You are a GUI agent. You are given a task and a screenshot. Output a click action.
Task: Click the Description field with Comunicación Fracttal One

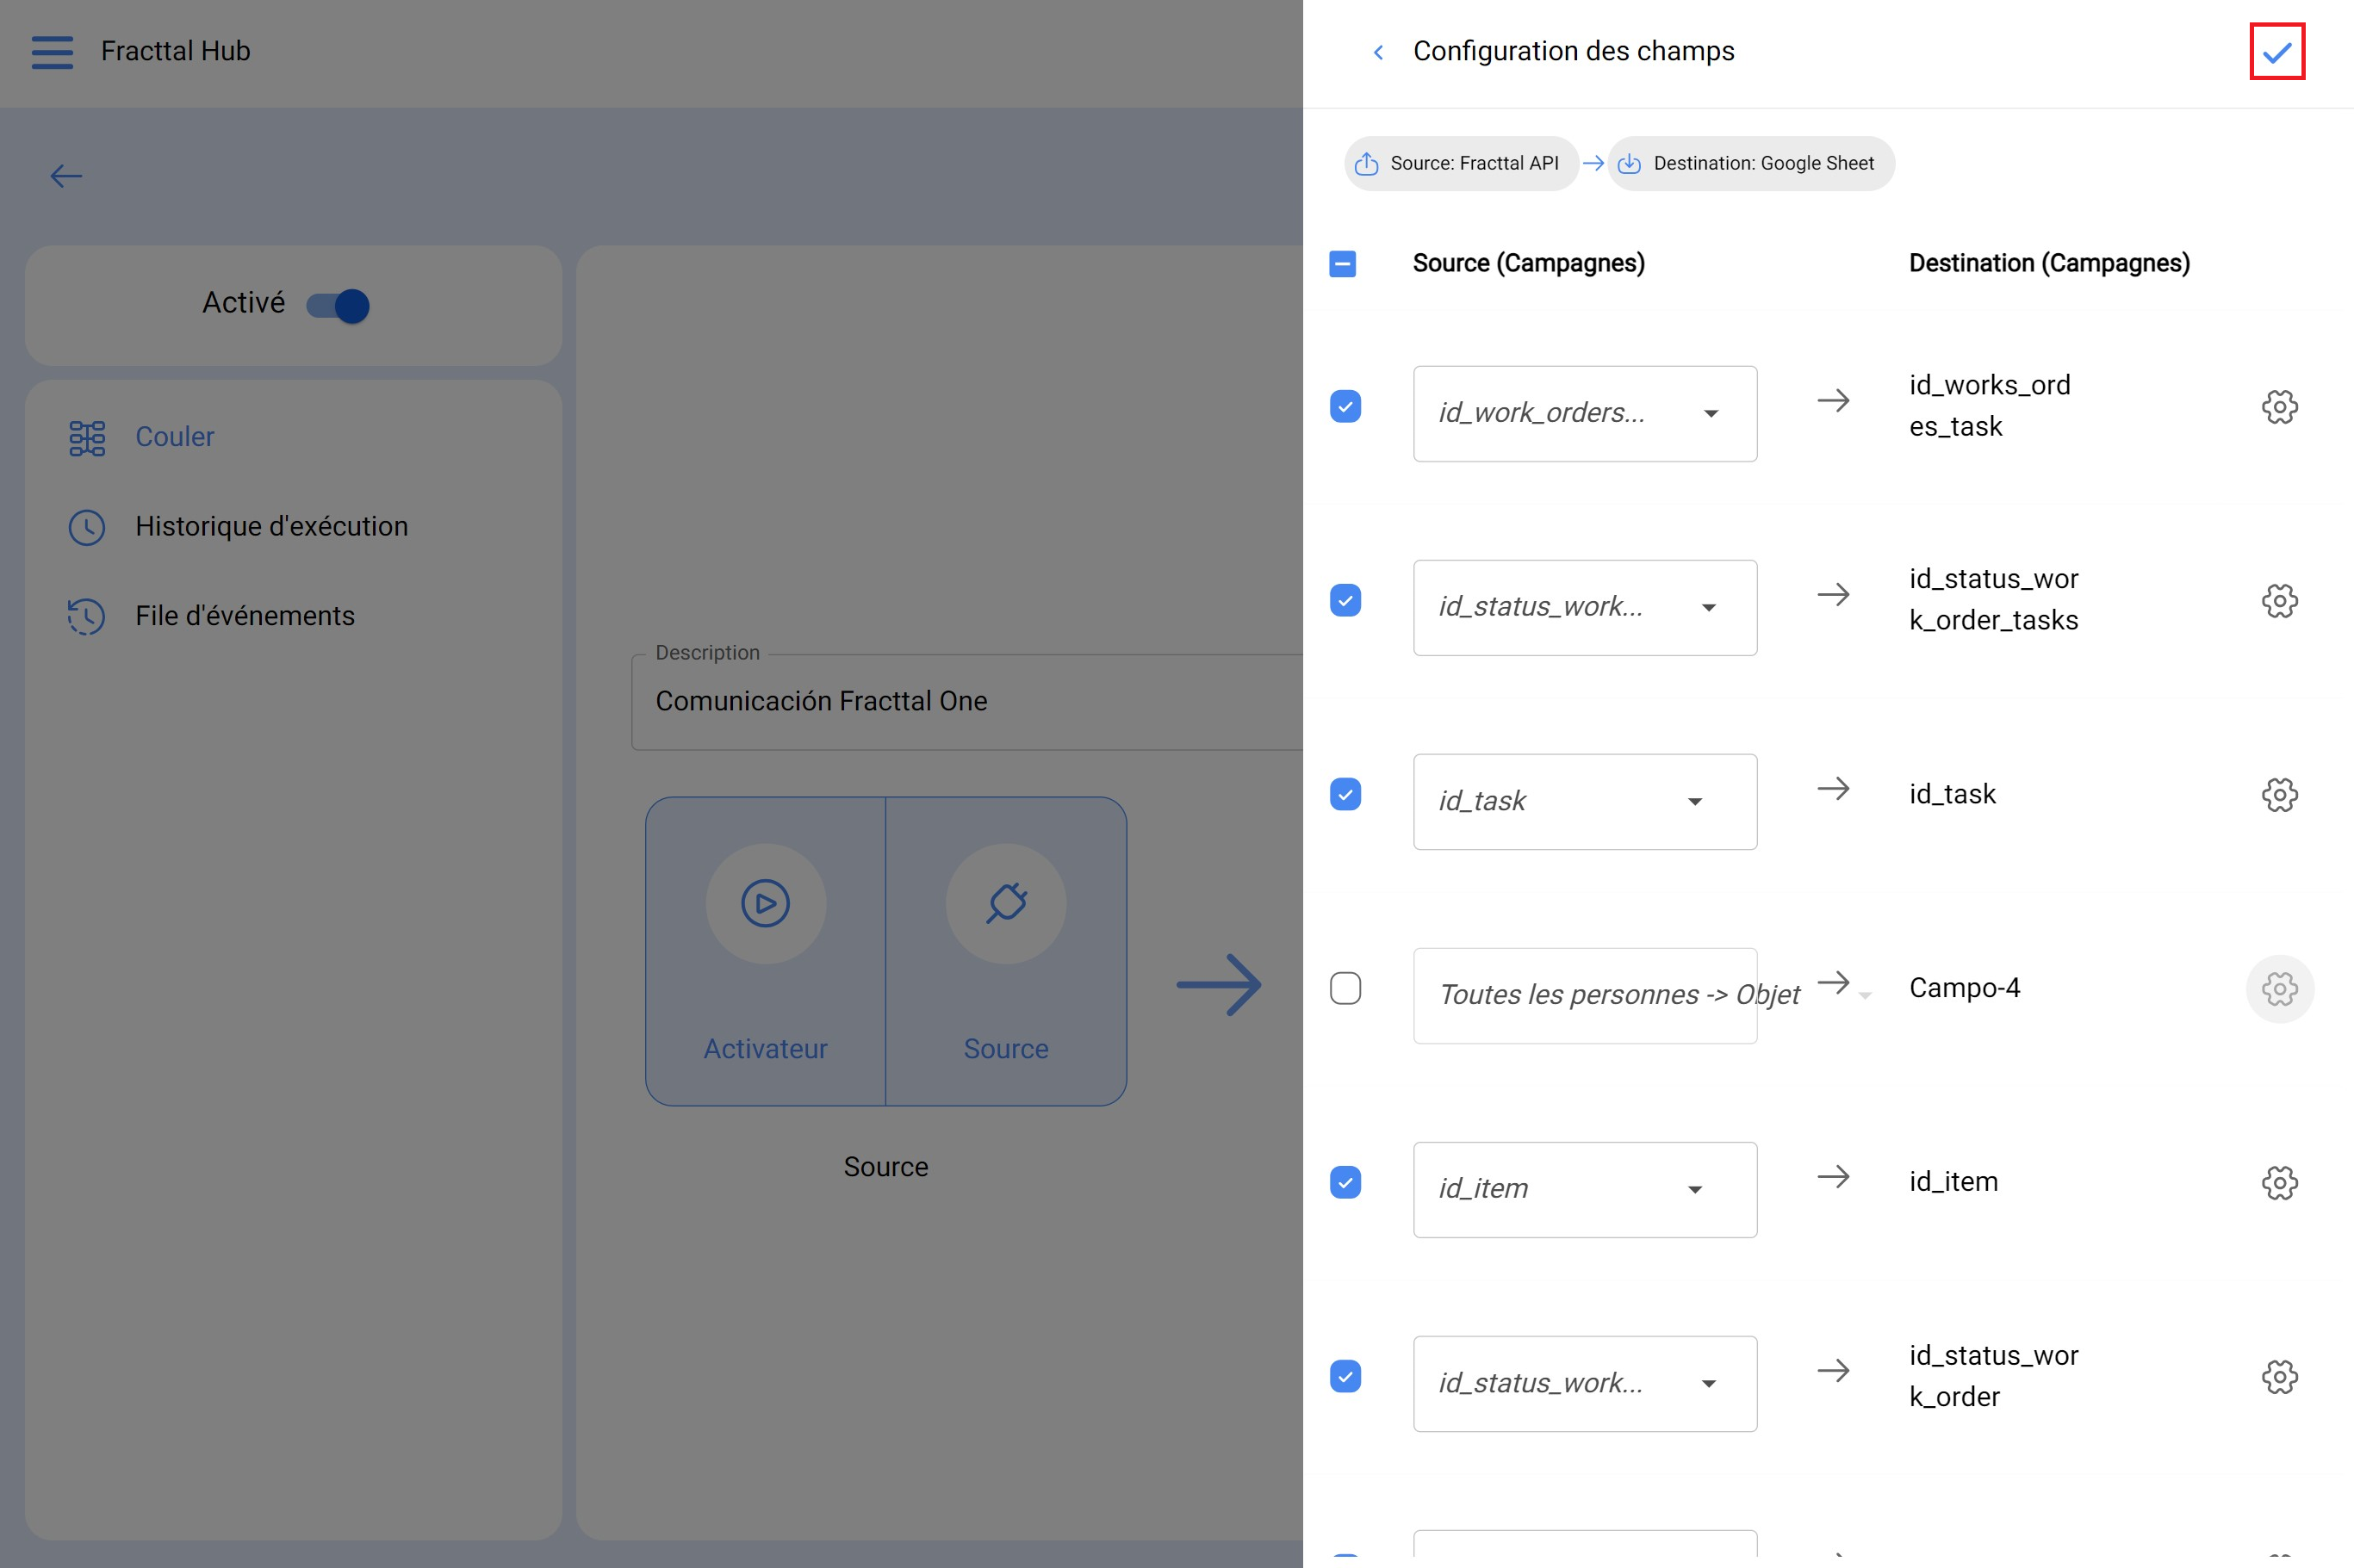[967, 702]
